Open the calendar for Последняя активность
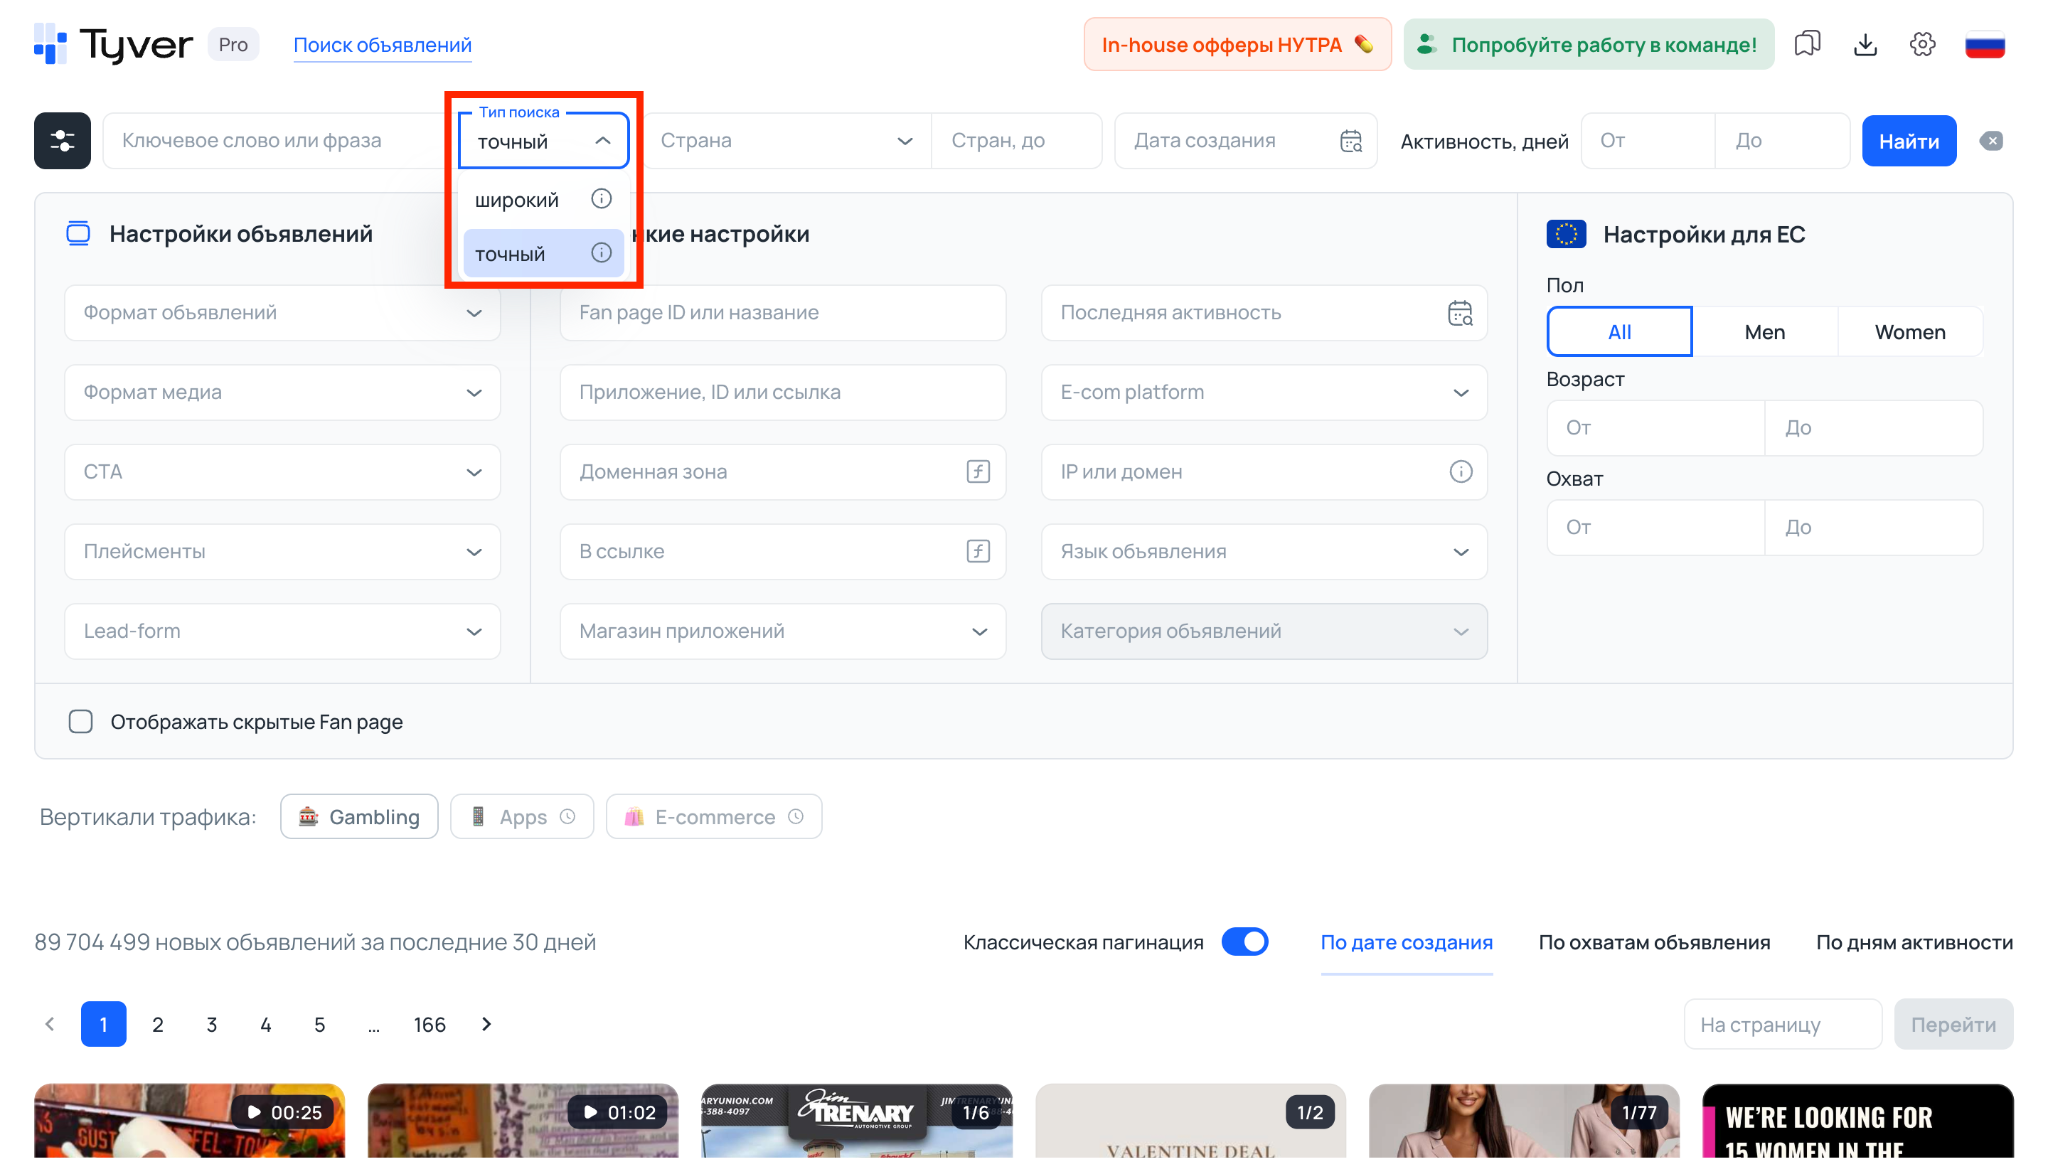Screen dimensions: 2048x1158 point(1461,313)
